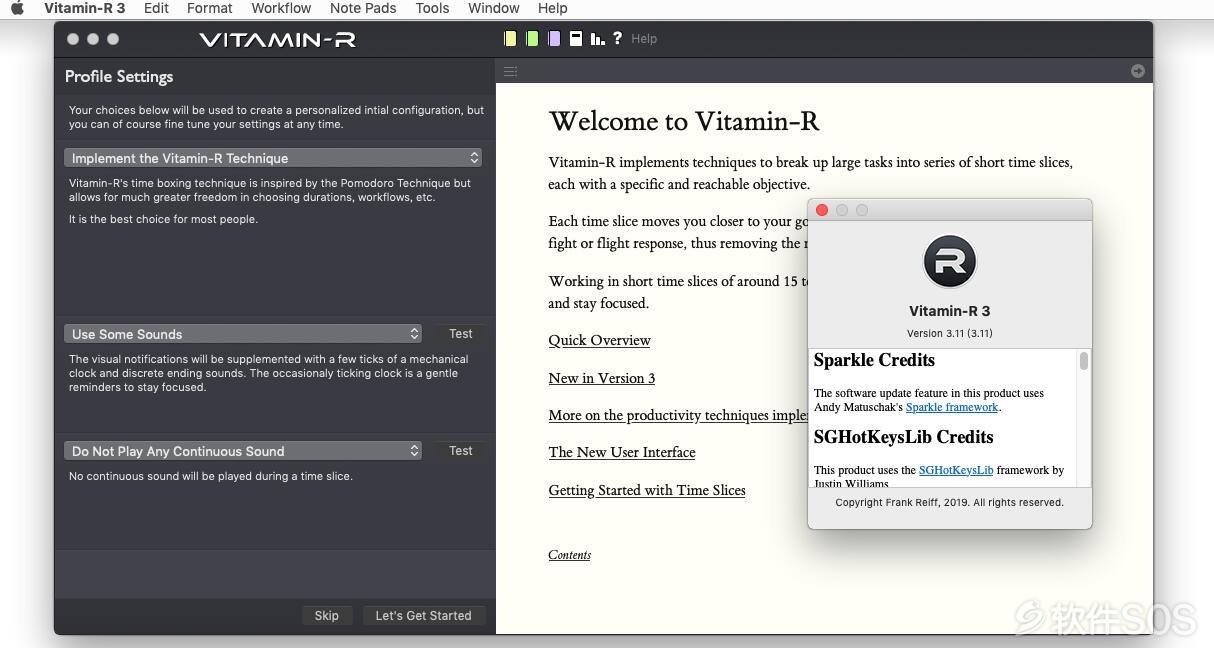Image resolution: width=1214 pixels, height=648 pixels.
Task: Click the Skip button
Action: [327, 616]
